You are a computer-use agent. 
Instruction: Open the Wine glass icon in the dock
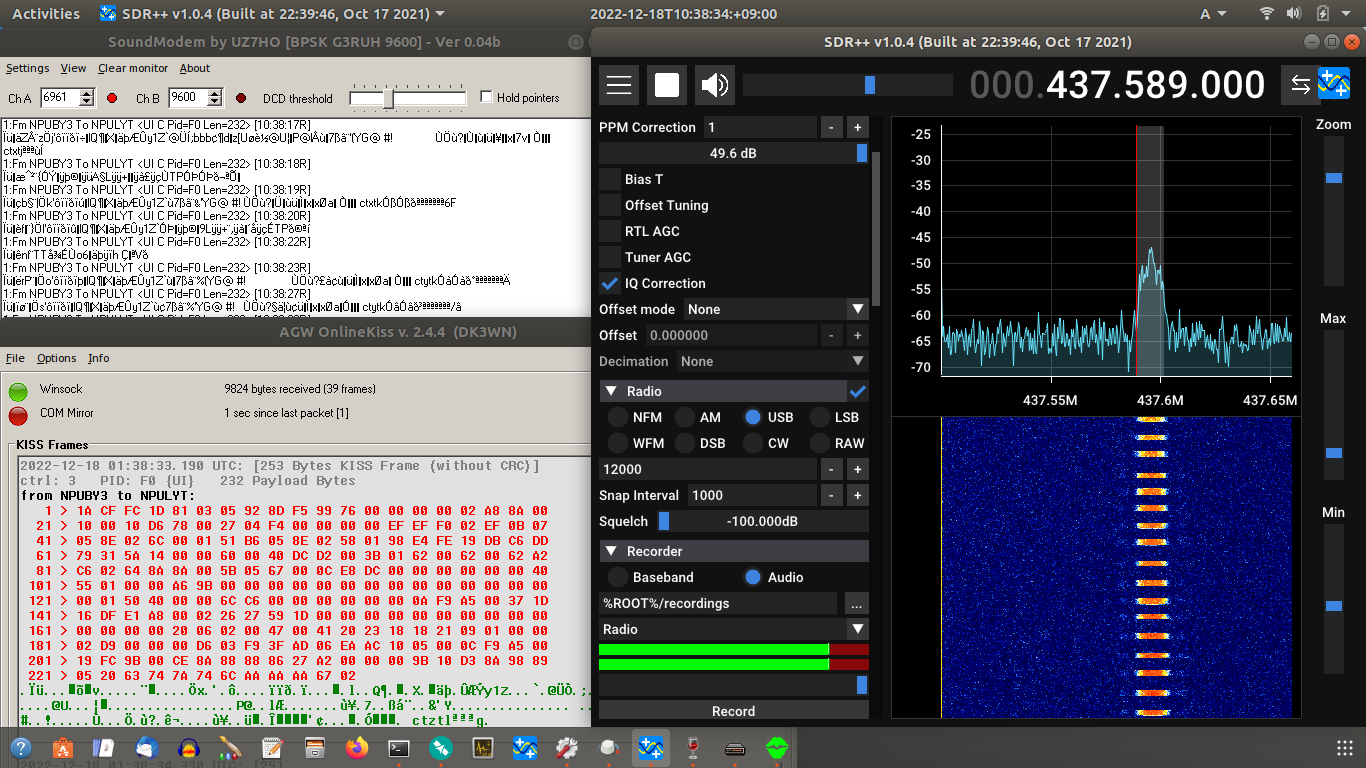[692, 748]
